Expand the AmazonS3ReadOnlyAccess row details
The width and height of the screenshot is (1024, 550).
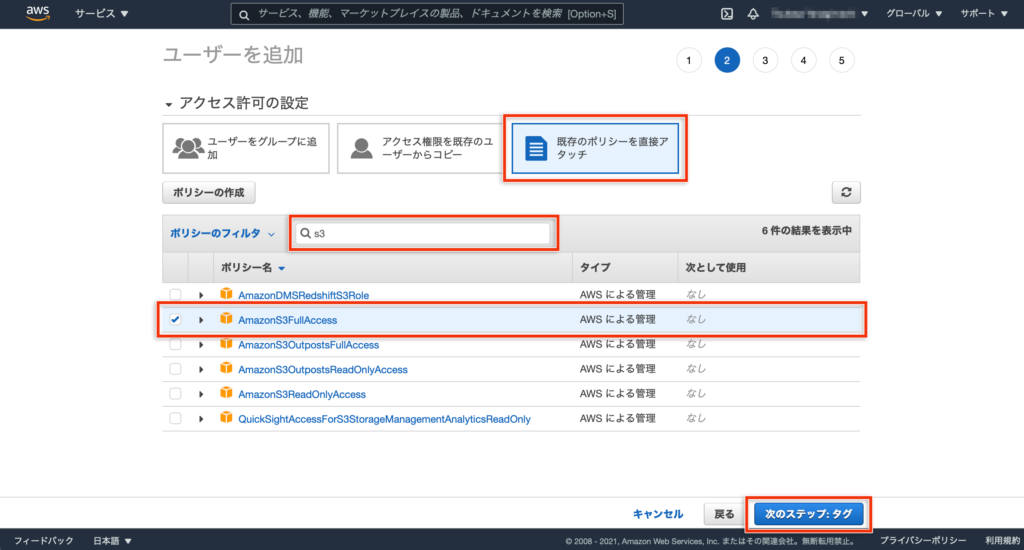click(201, 395)
